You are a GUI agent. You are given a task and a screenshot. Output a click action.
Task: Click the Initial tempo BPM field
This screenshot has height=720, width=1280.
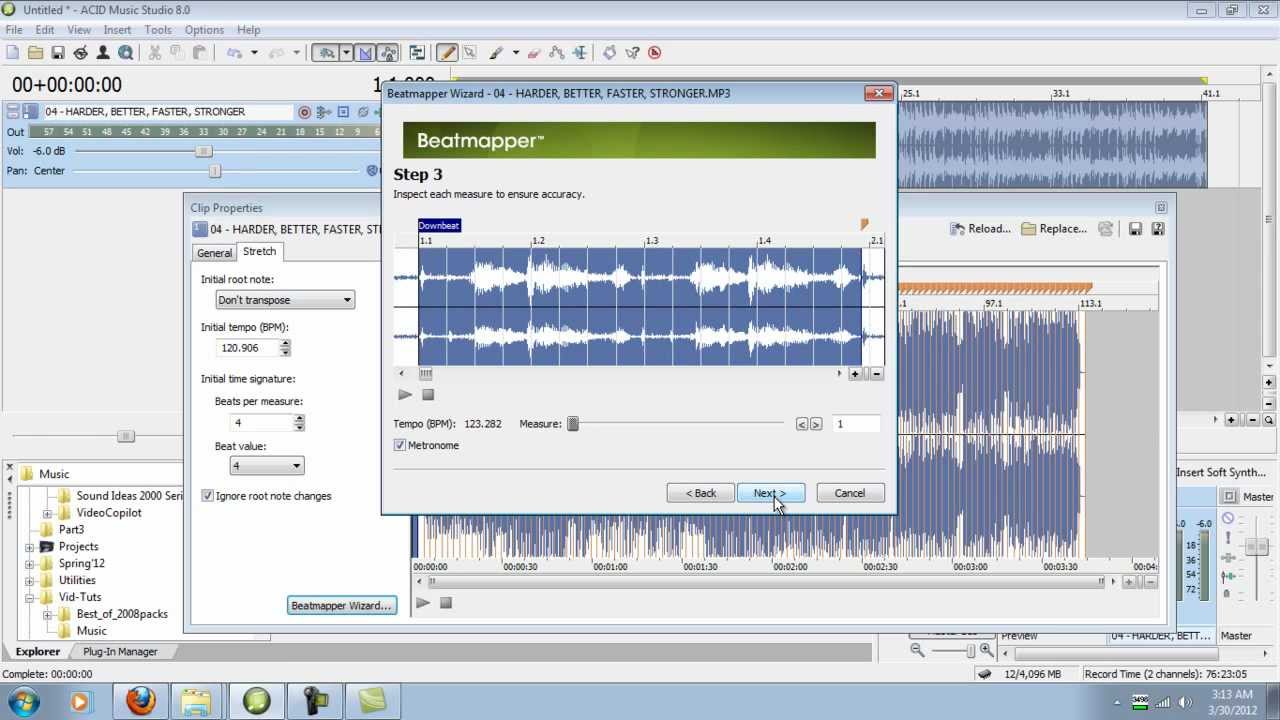pos(248,348)
